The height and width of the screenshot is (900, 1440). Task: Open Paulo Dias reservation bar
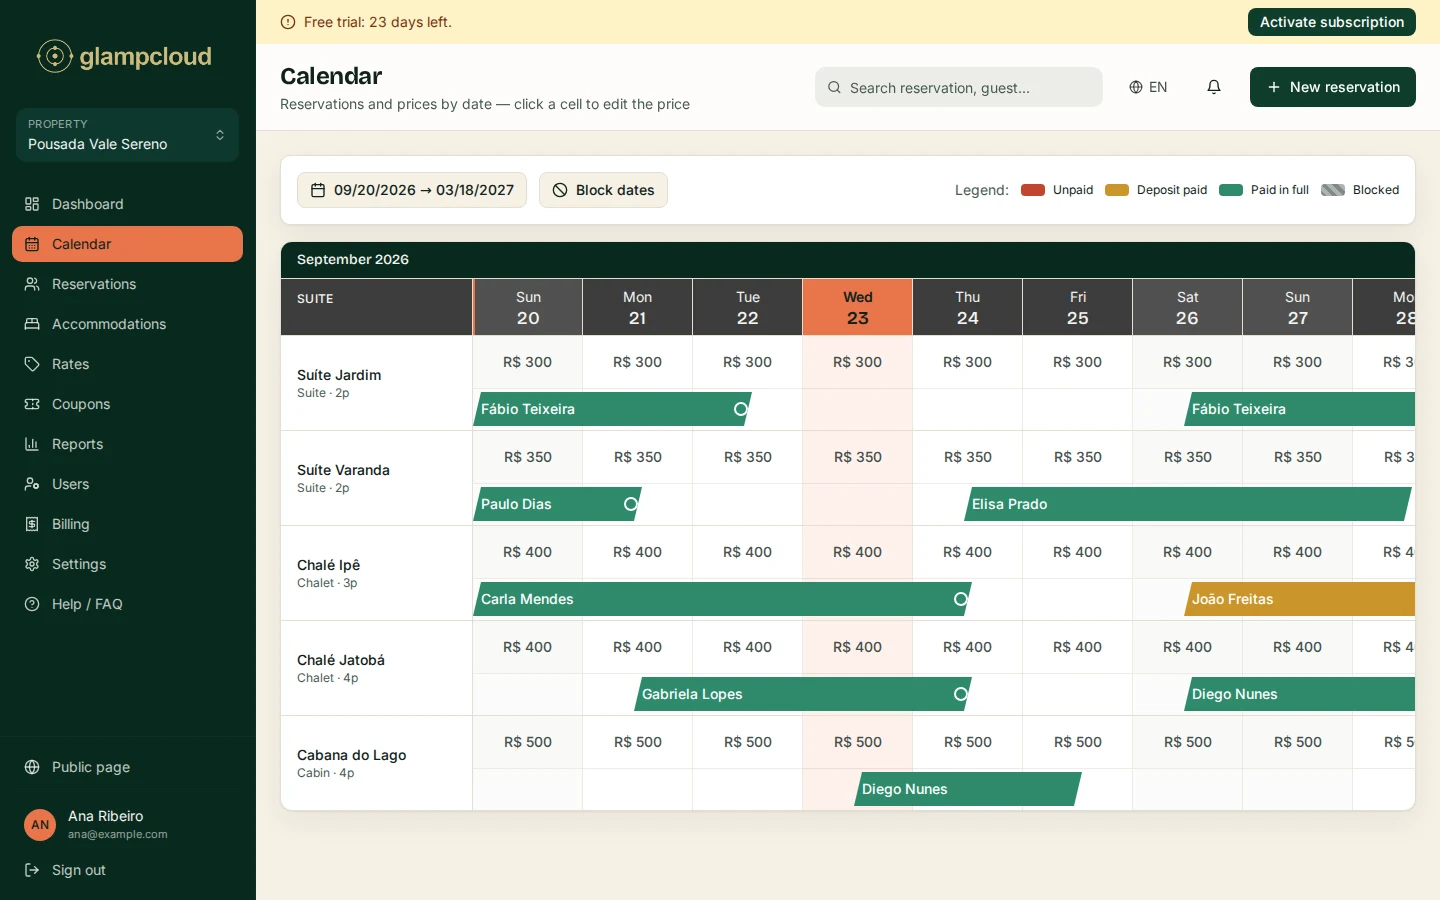click(557, 504)
